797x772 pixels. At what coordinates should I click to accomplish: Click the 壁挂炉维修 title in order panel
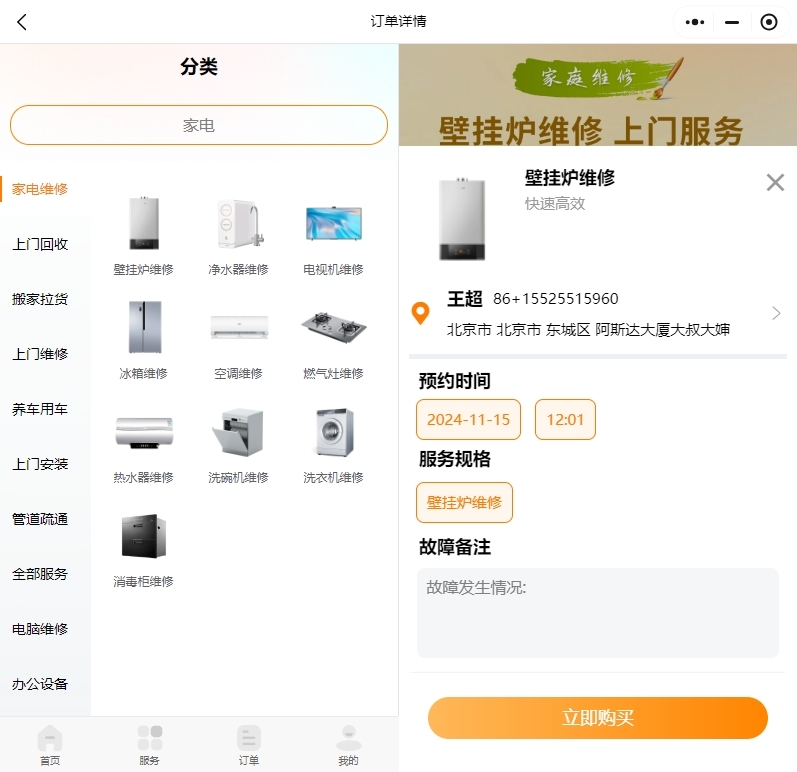tap(570, 178)
